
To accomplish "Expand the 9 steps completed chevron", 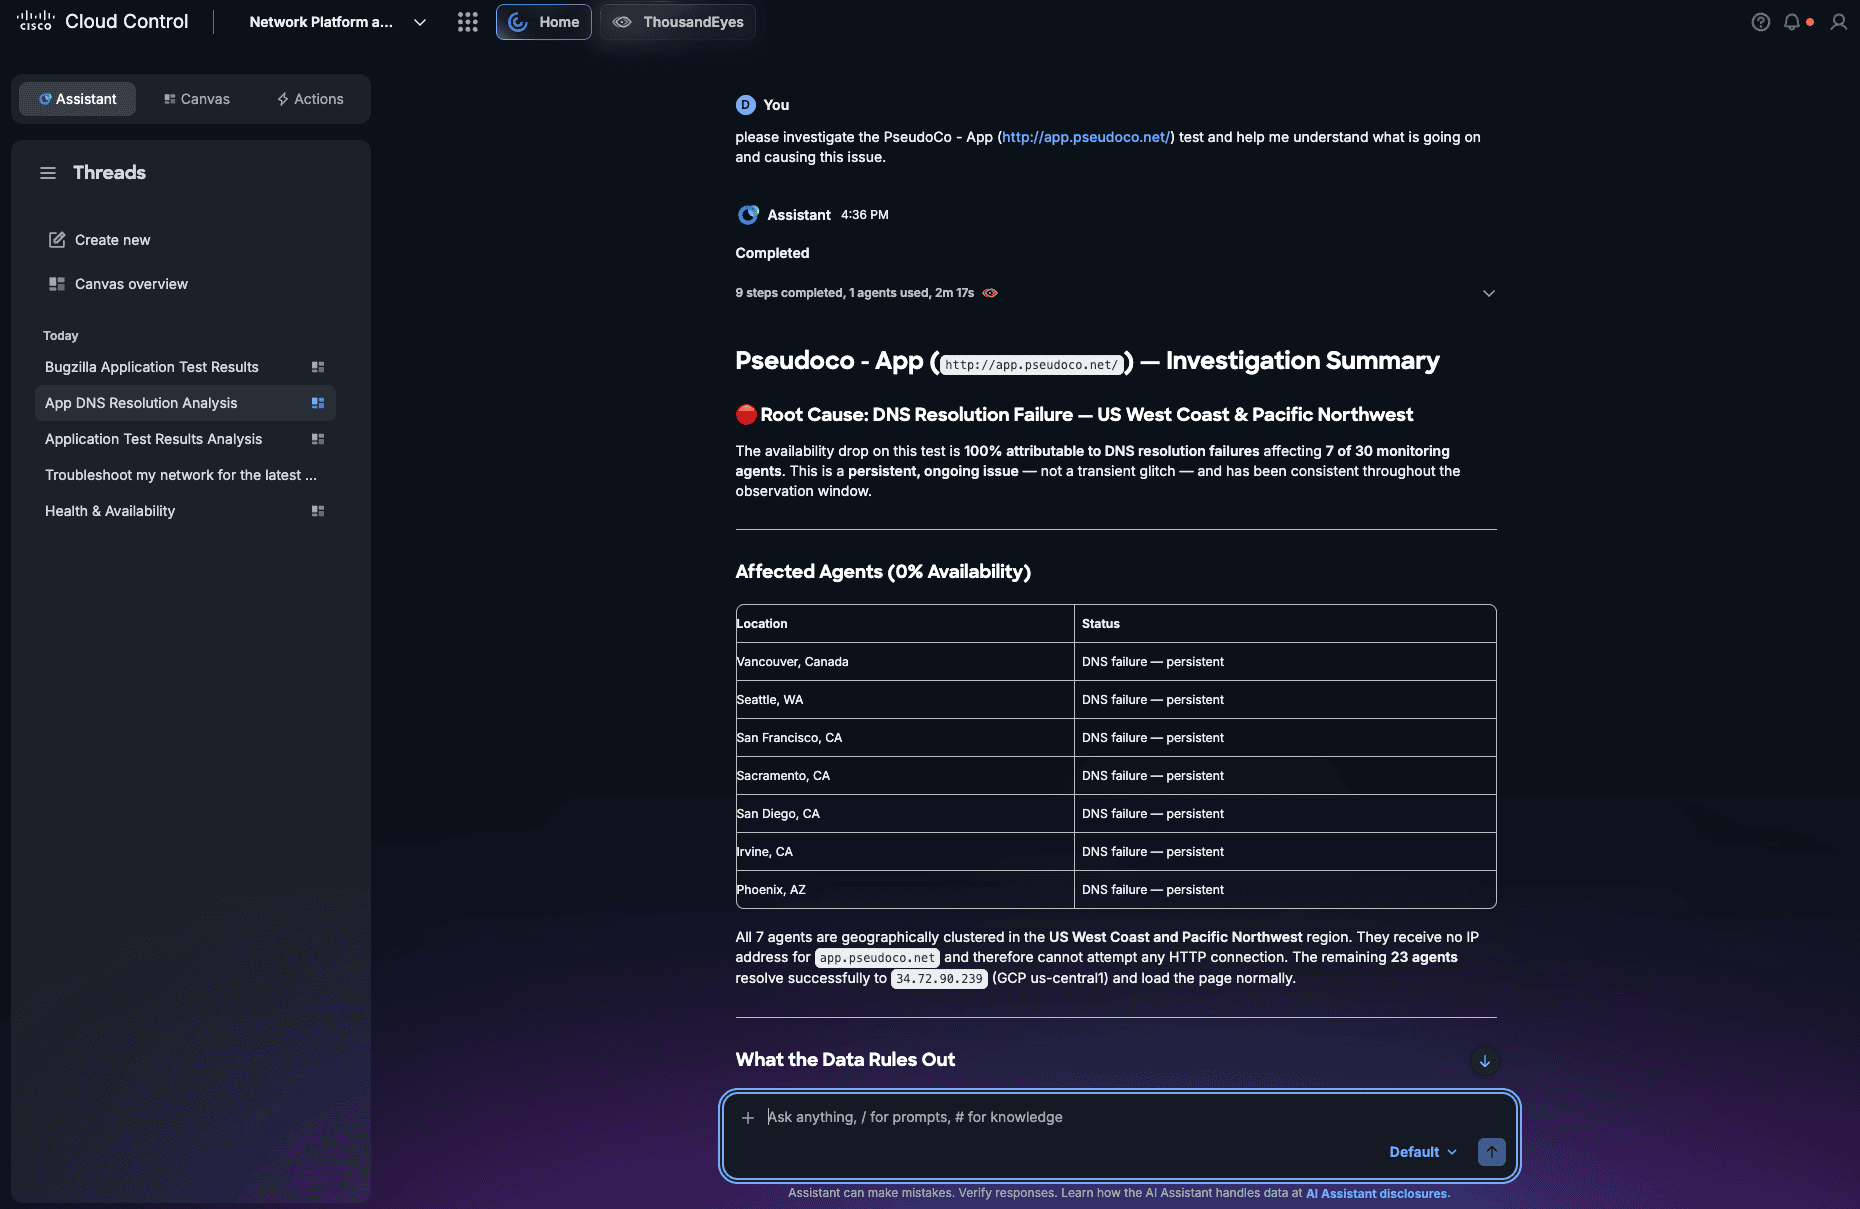I will (x=1489, y=293).
